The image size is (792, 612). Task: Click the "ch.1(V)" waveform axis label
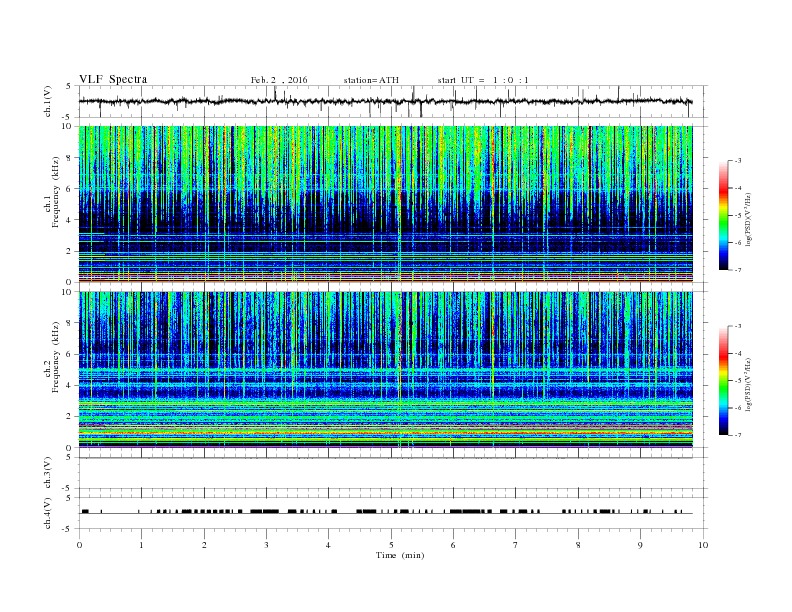coord(48,102)
